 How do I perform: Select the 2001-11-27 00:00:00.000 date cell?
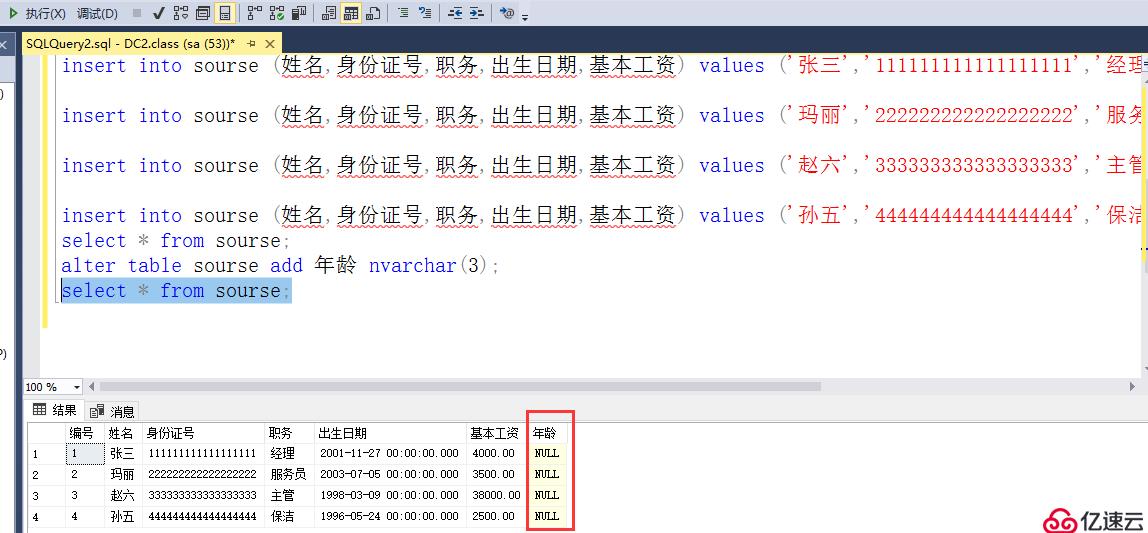pos(392,453)
